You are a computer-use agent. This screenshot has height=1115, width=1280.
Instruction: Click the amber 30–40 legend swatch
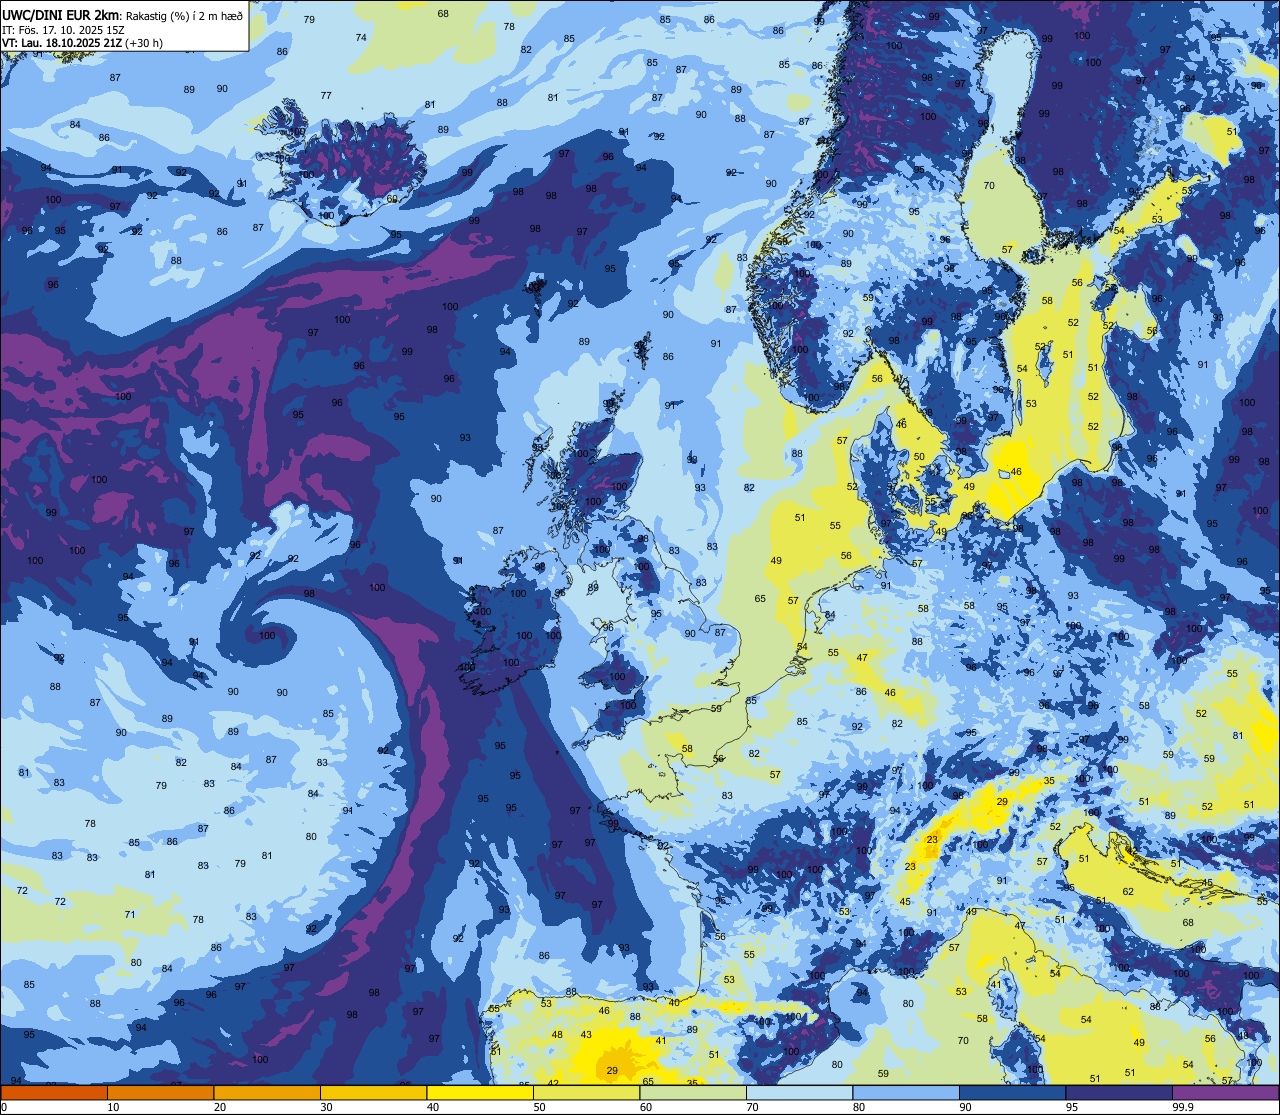tap(374, 1092)
